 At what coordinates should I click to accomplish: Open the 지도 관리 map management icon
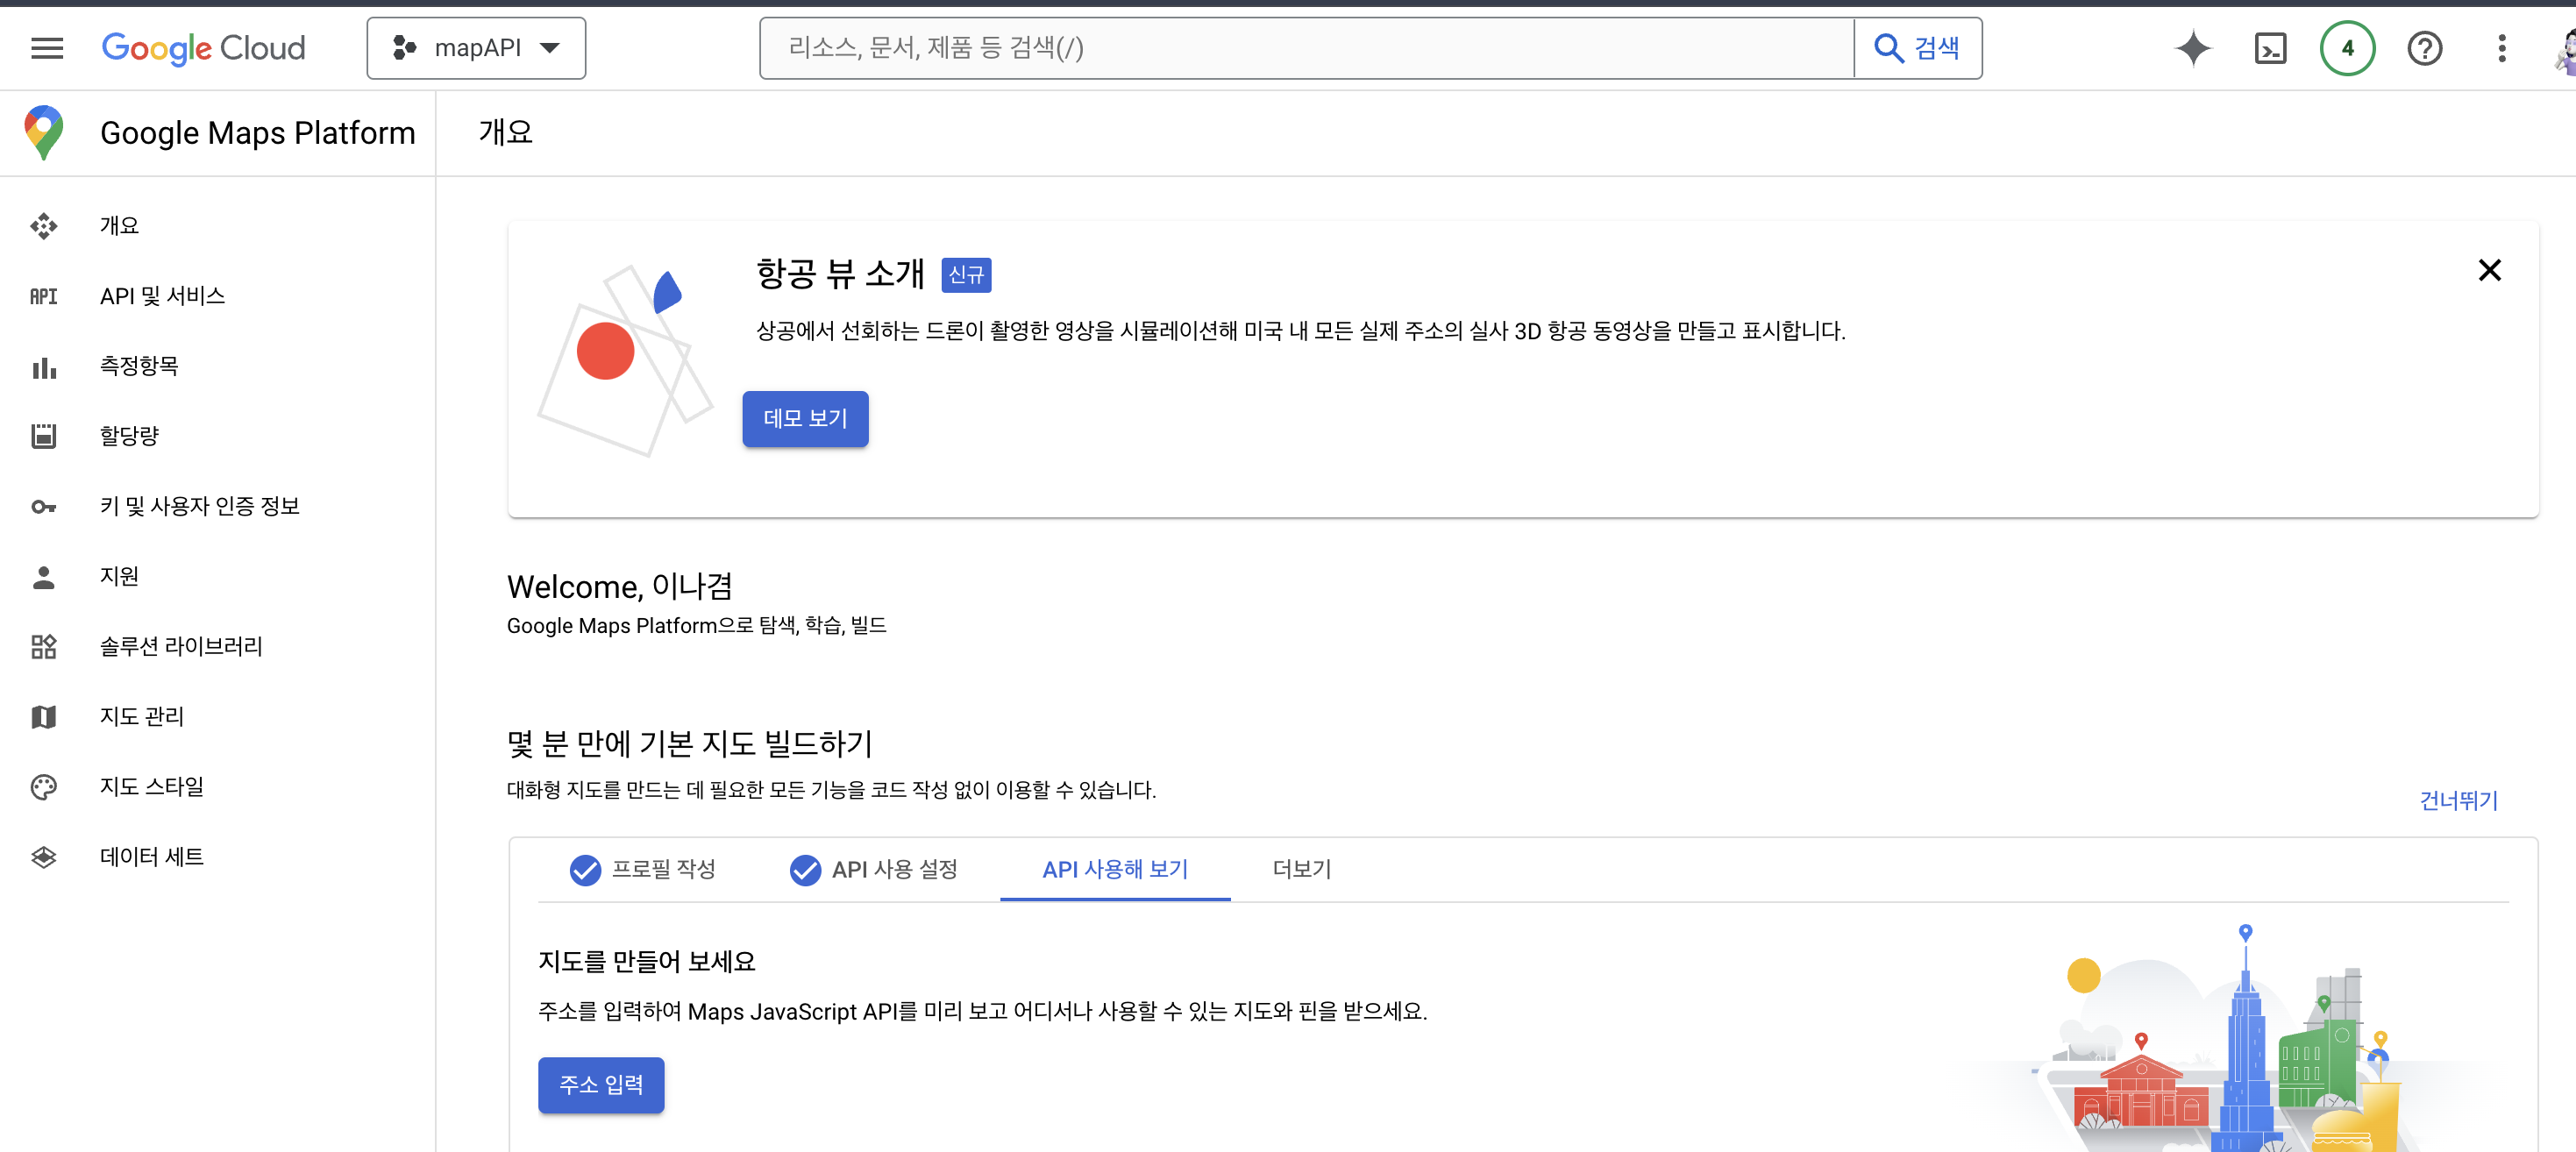point(44,716)
